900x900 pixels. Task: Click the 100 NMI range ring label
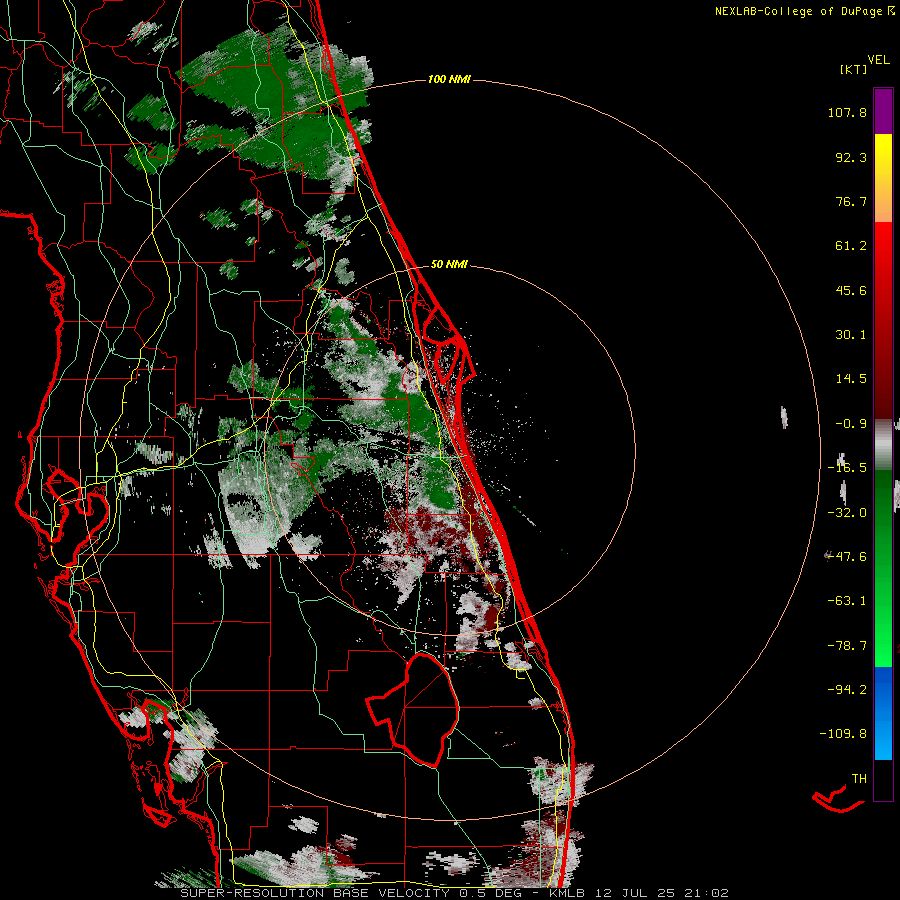(449, 79)
